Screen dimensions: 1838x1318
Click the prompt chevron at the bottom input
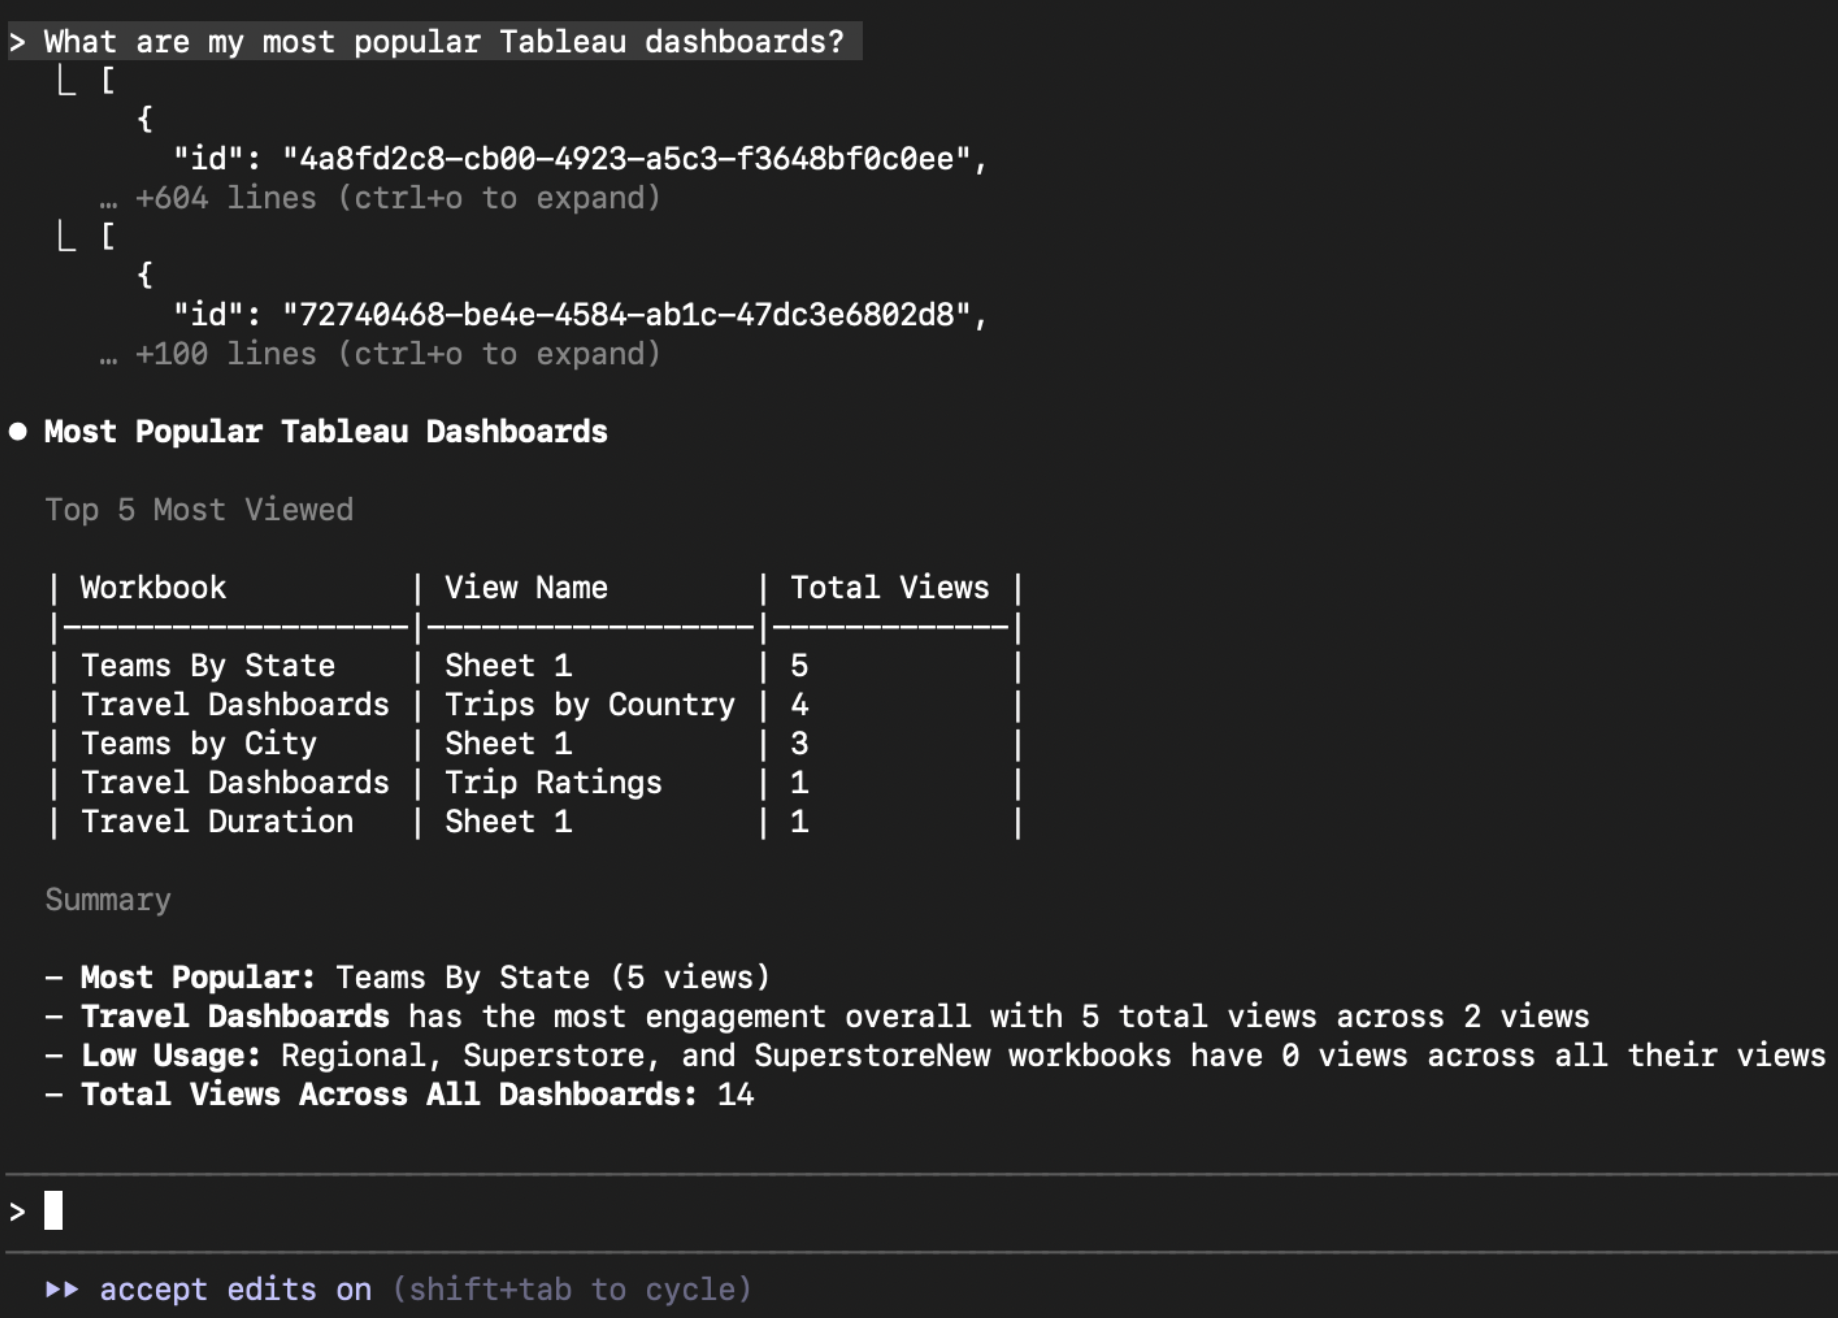(x=17, y=1212)
